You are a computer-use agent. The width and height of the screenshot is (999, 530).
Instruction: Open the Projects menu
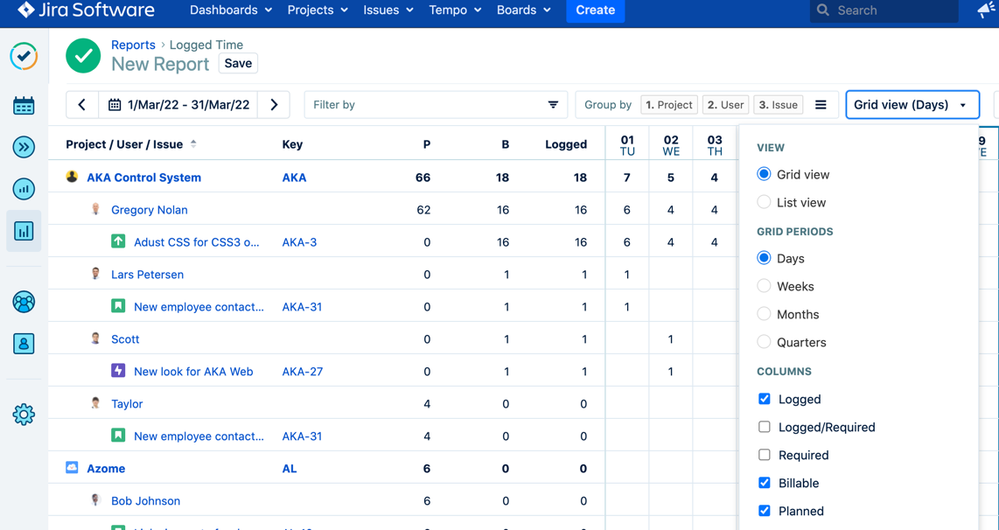[x=317, y=10]
